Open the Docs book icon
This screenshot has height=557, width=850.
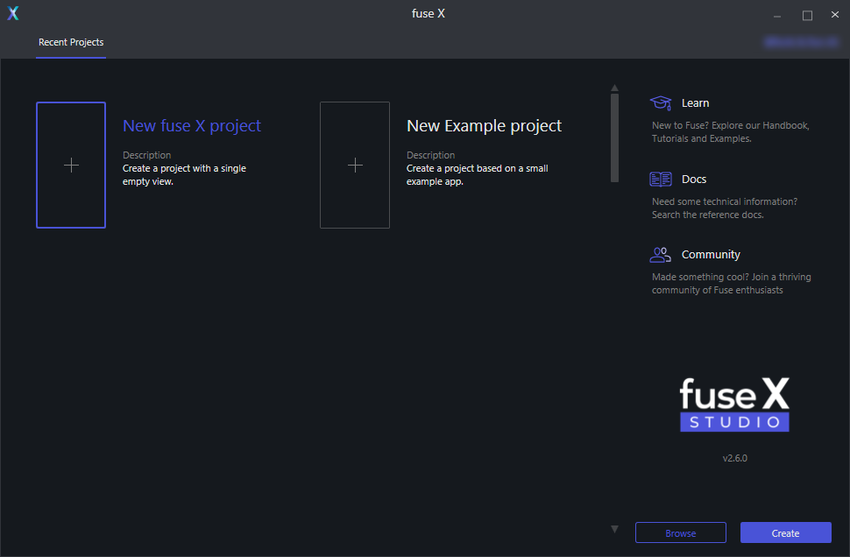660,179
